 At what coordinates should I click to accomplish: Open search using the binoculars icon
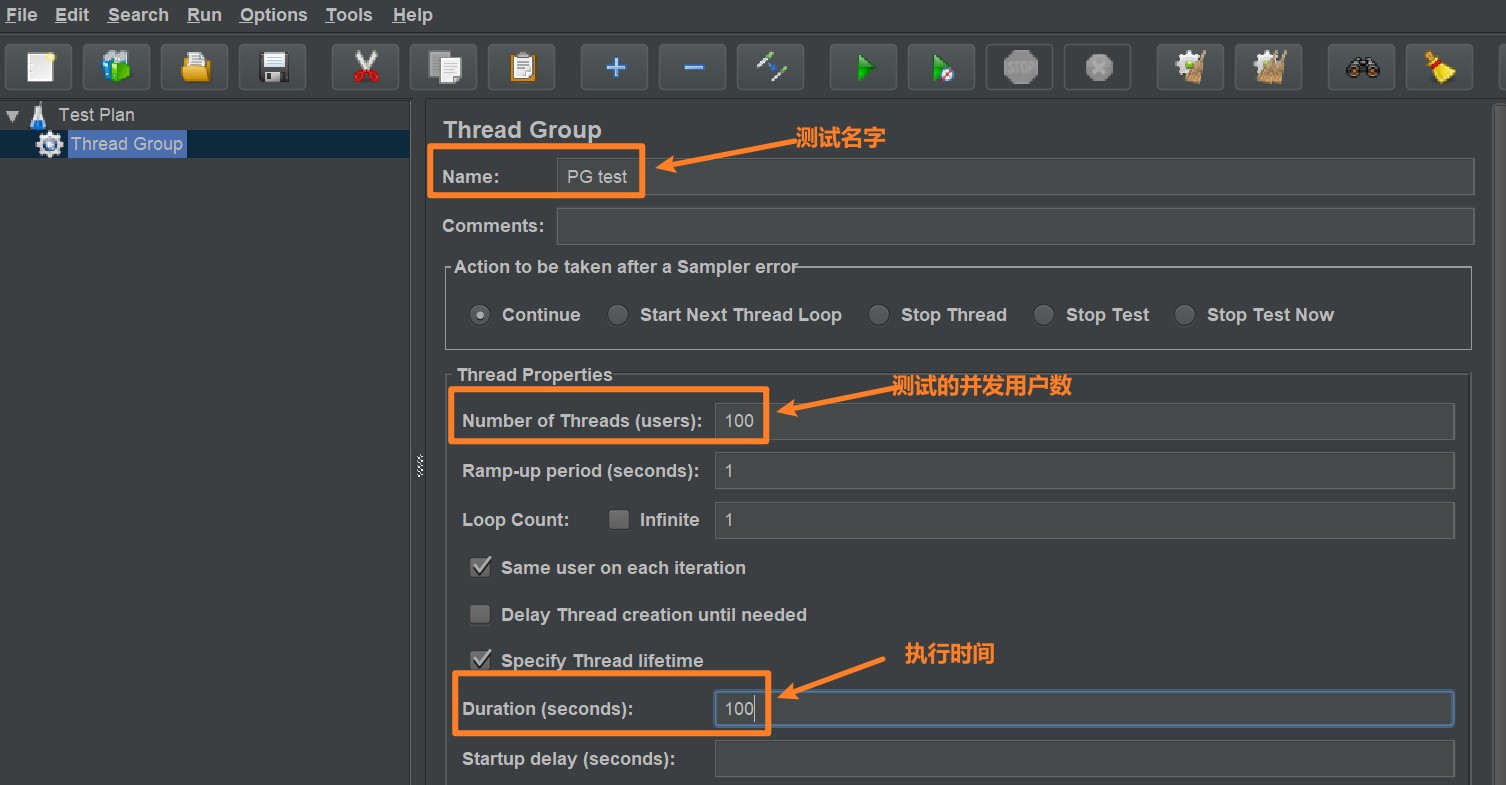(x=1361, y=66)
